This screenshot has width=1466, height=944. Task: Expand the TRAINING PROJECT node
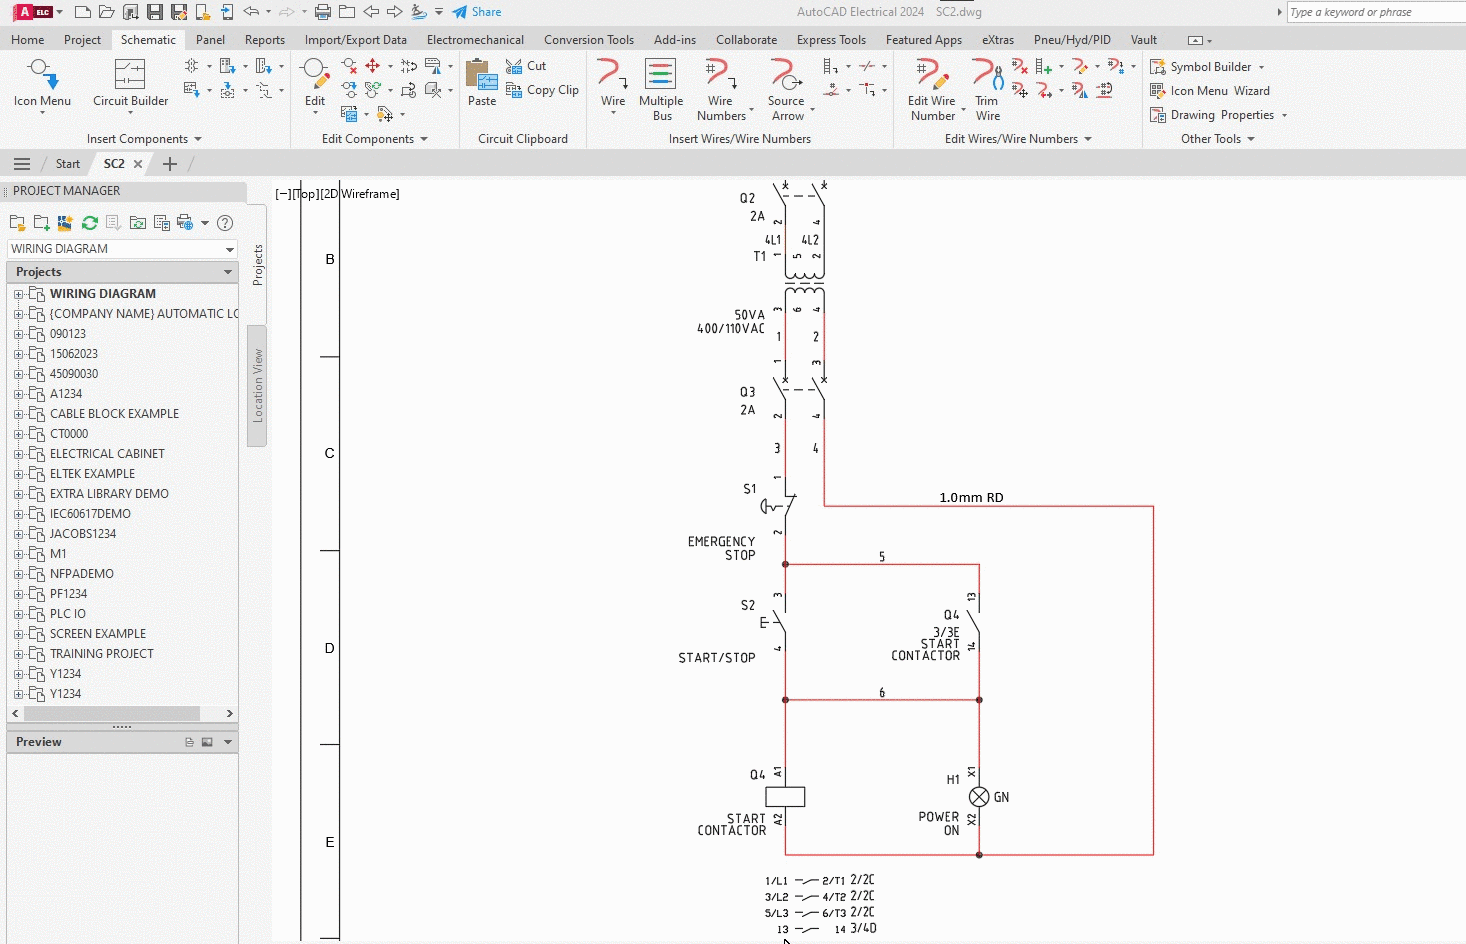pyautogui.click(x=18, y=653)
